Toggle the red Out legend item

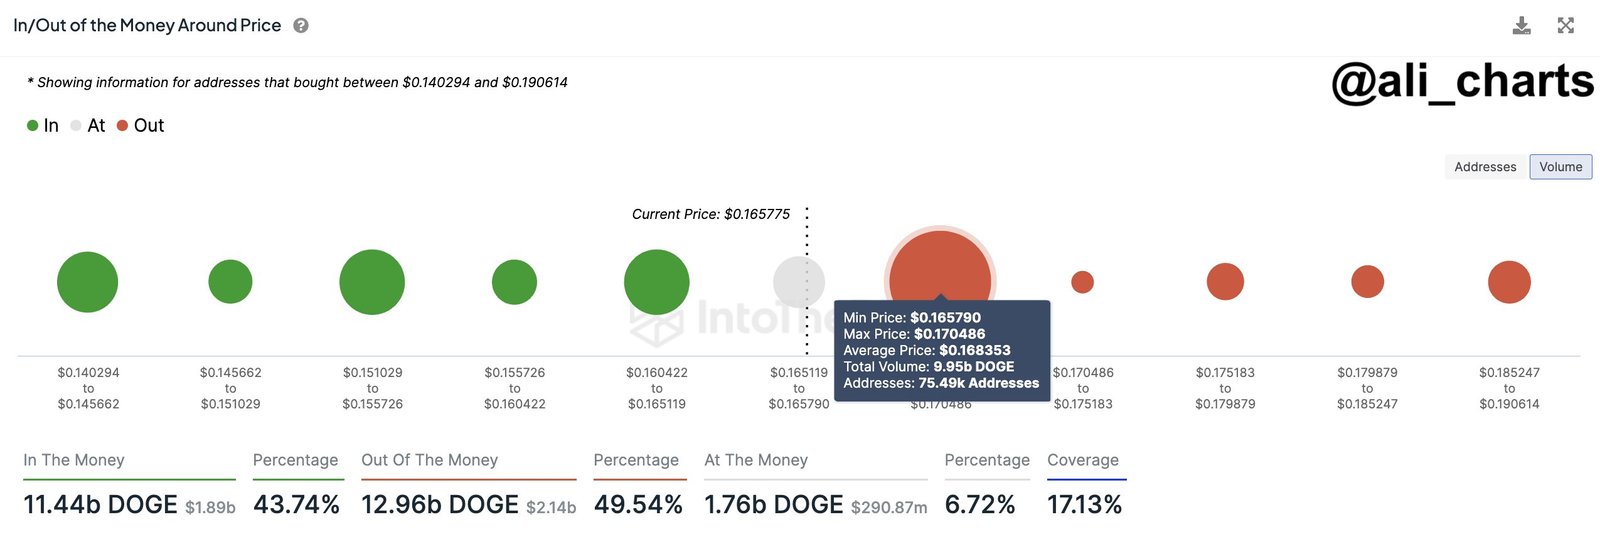tap(141, 126)
